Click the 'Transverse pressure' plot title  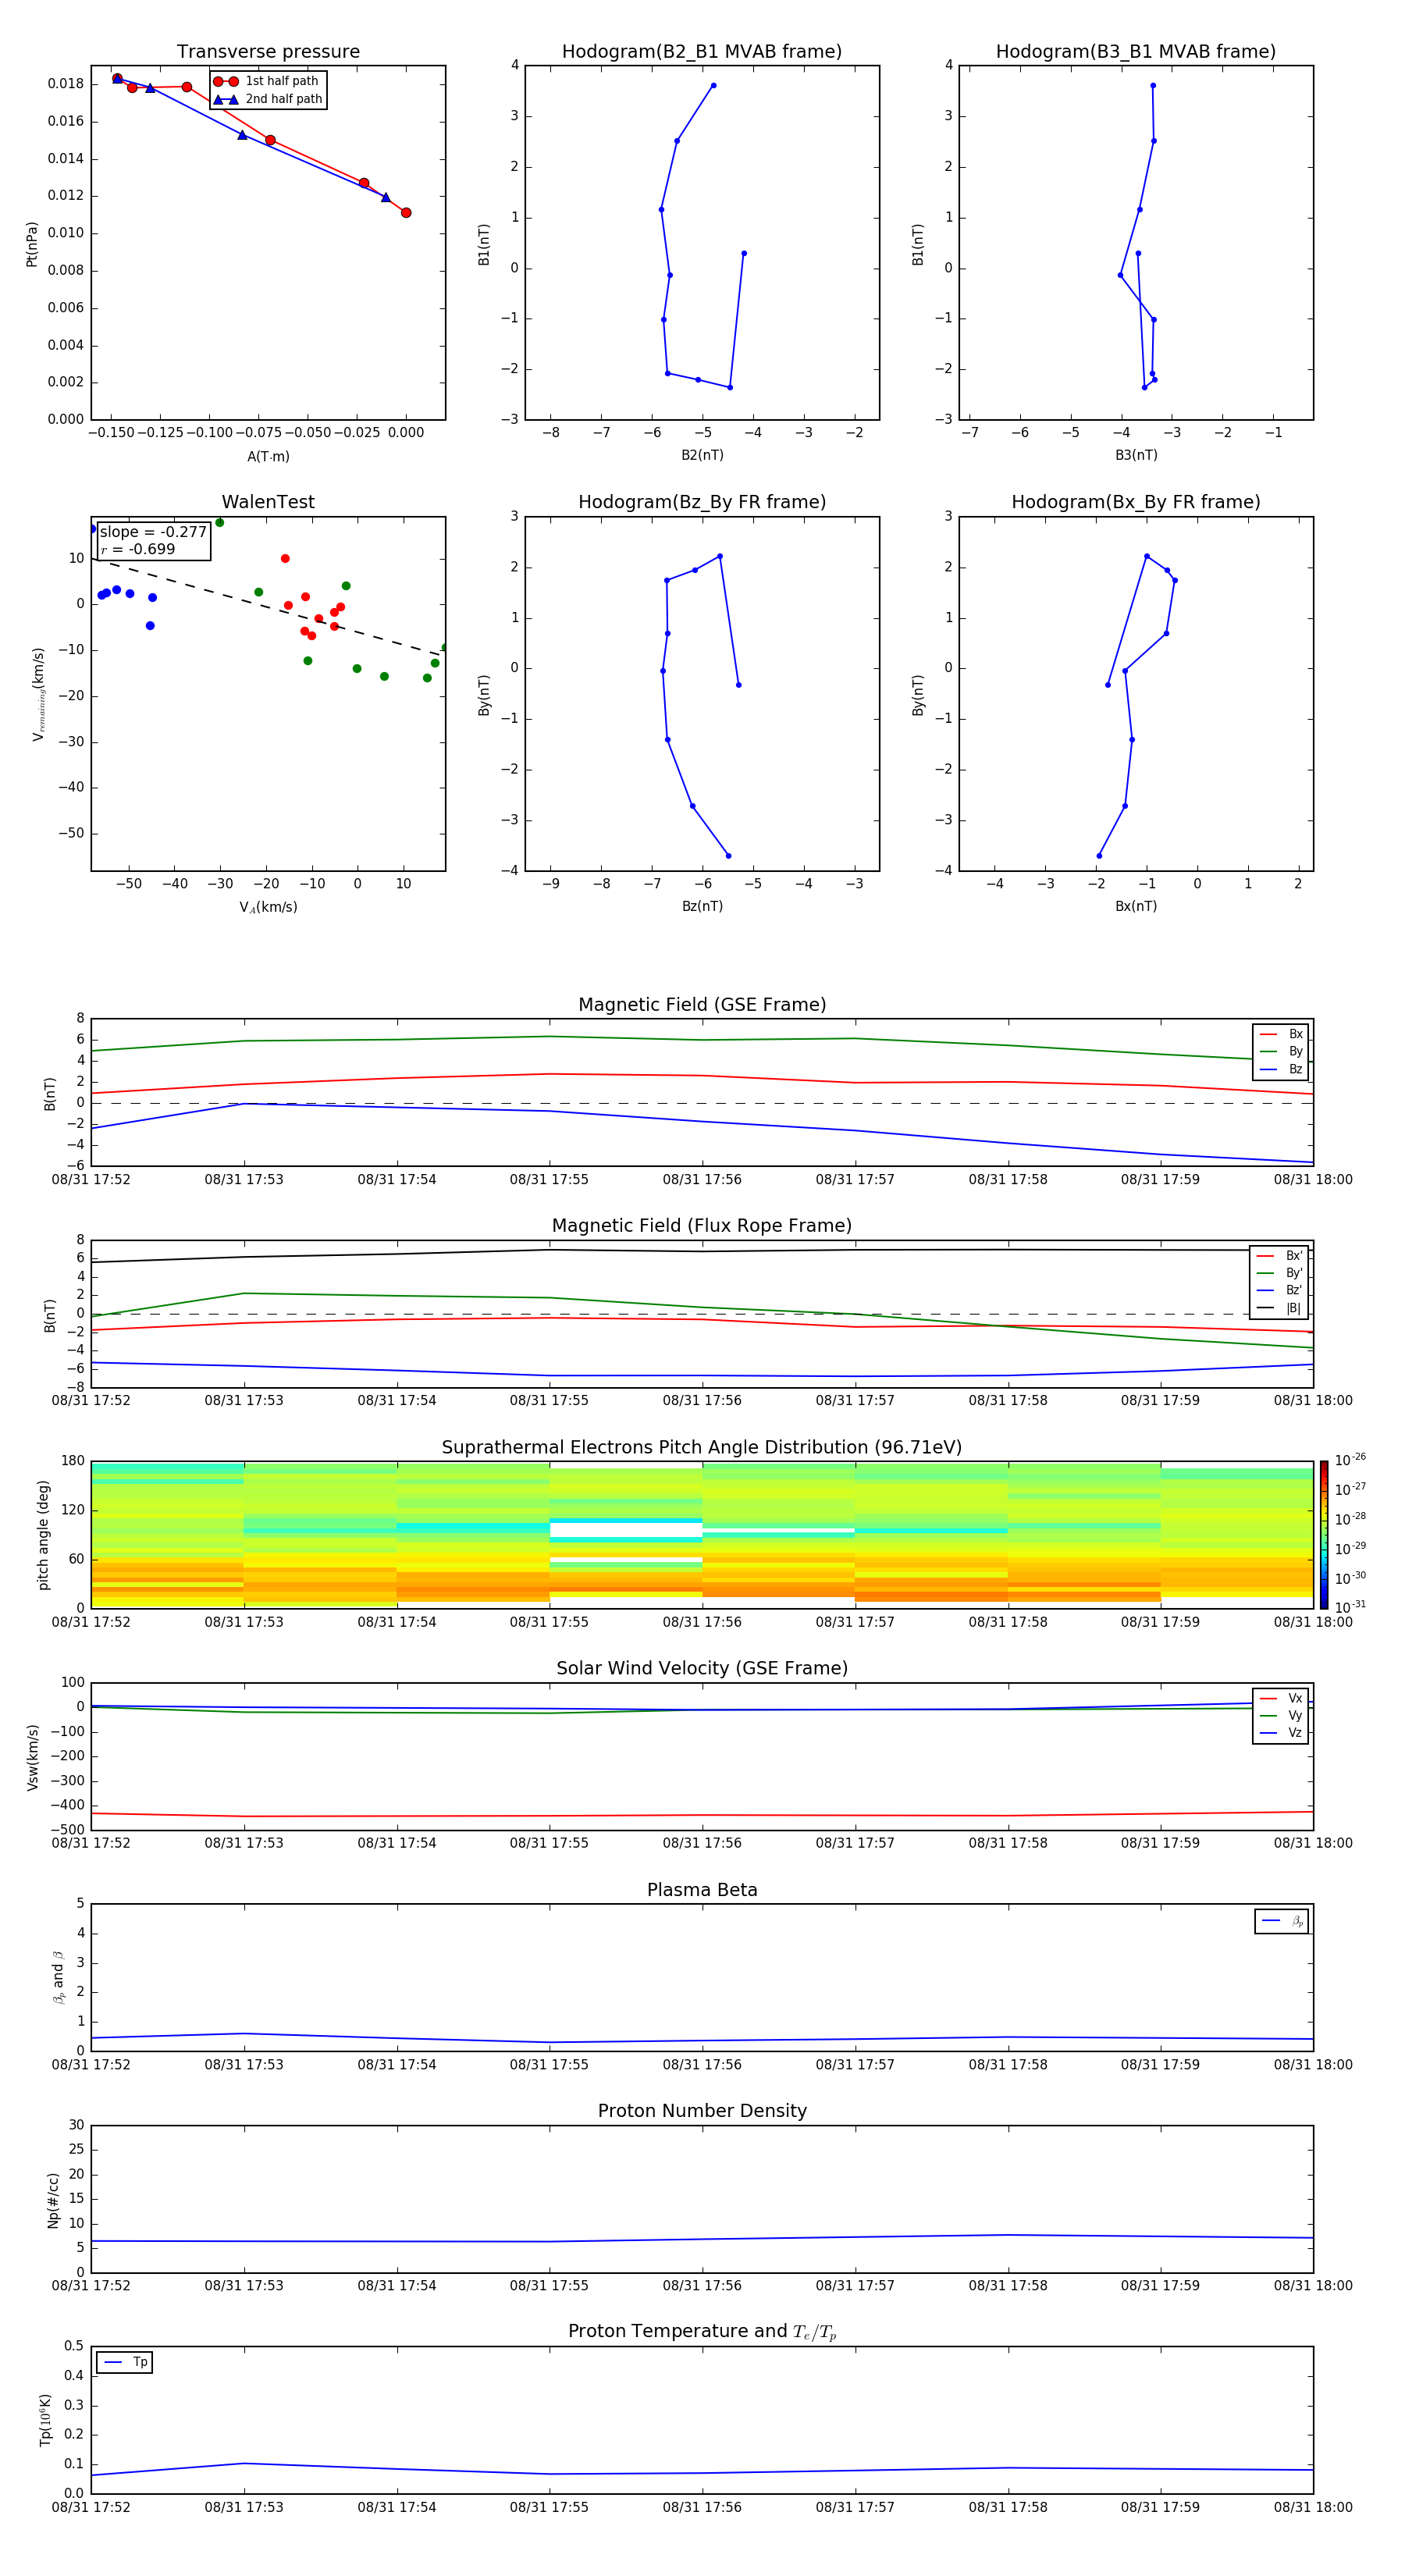coord(268,52)
